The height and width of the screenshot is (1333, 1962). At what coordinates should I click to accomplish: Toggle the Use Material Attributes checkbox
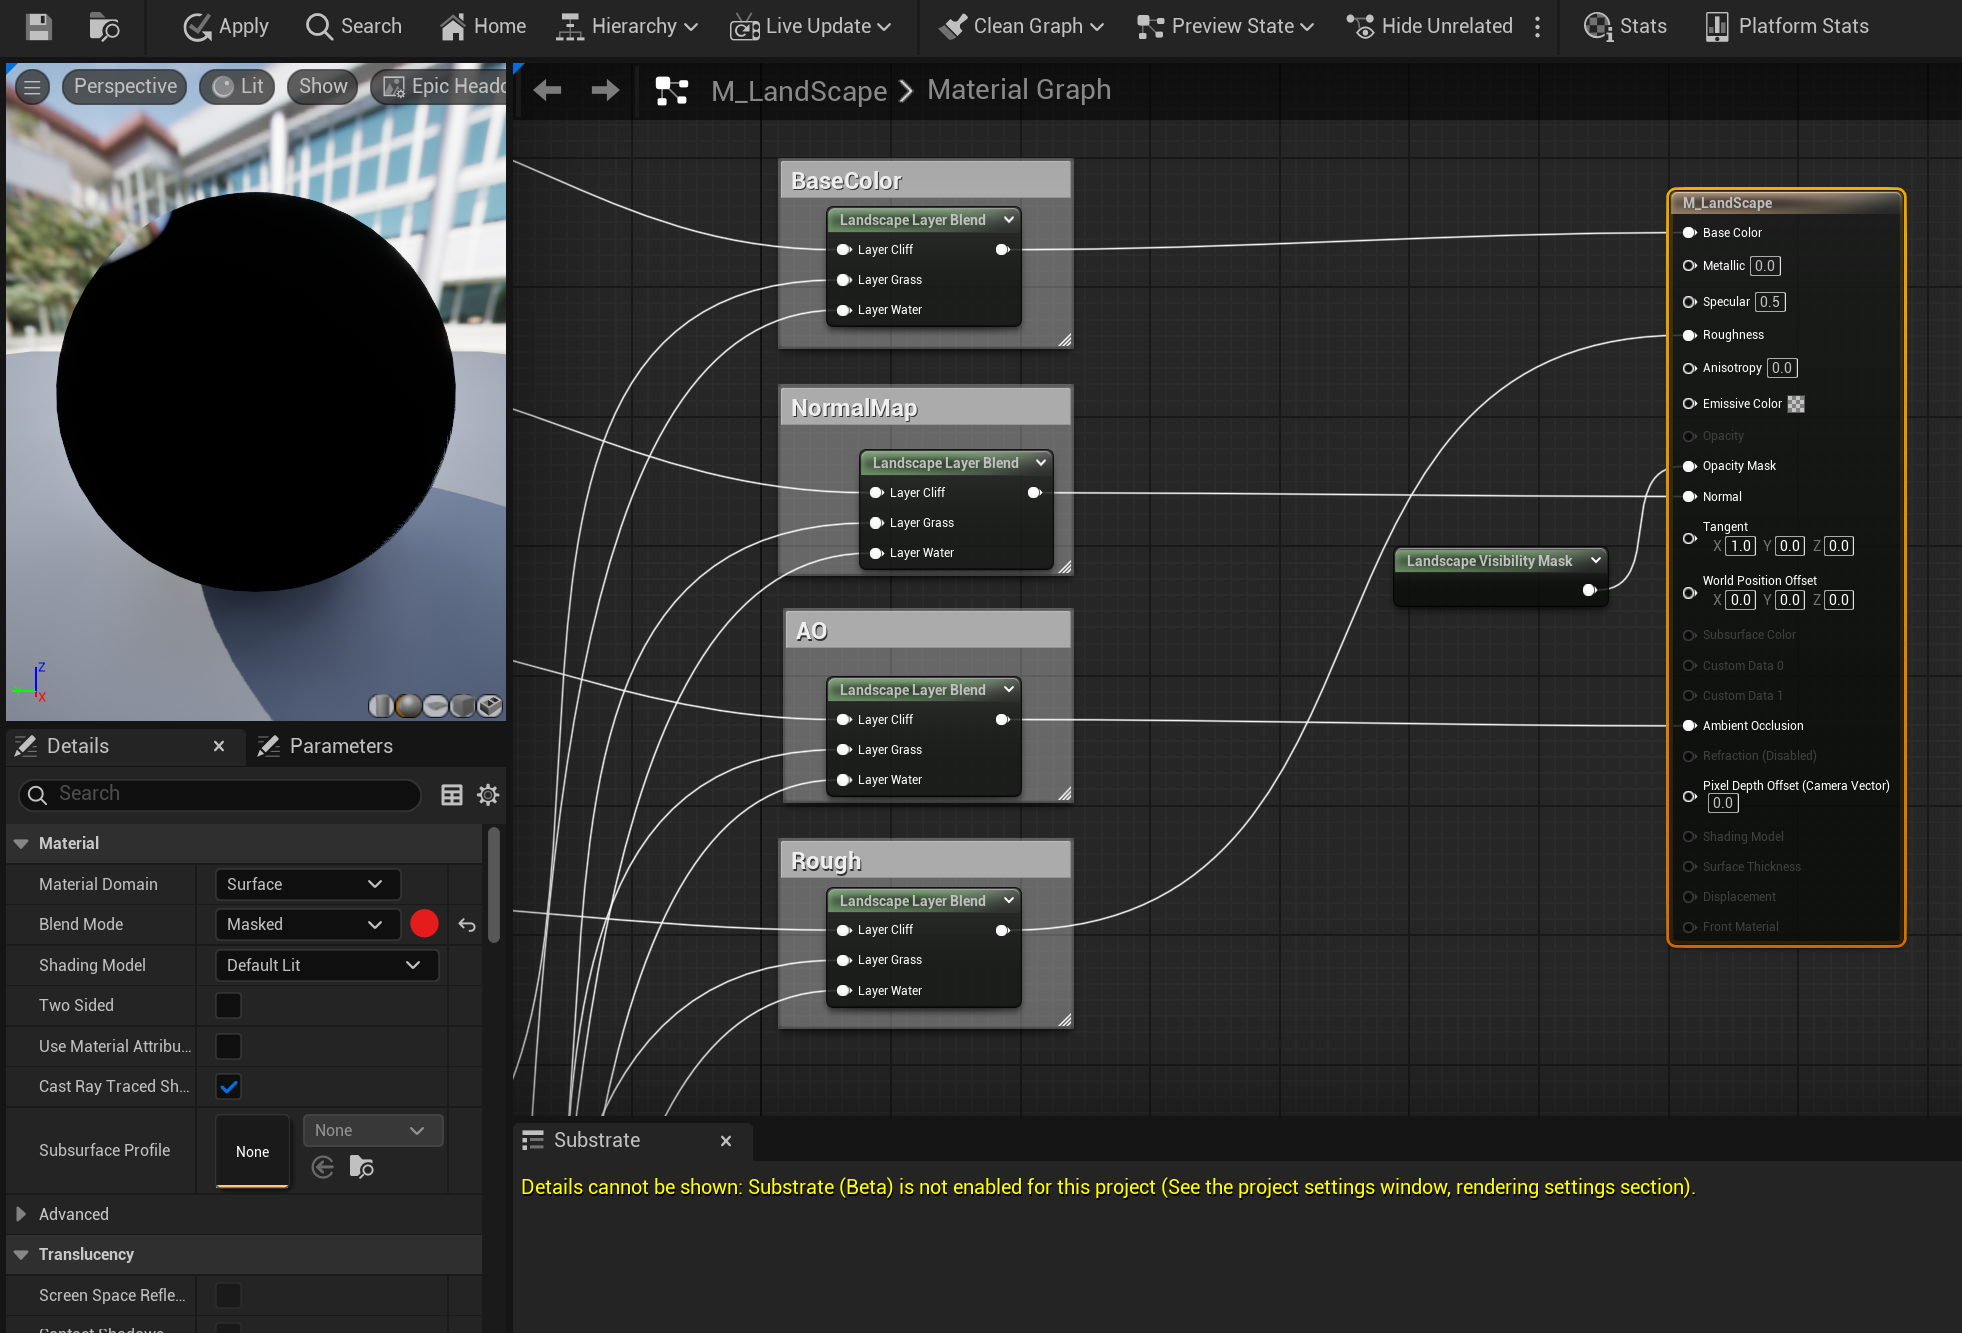(228, 1046)
